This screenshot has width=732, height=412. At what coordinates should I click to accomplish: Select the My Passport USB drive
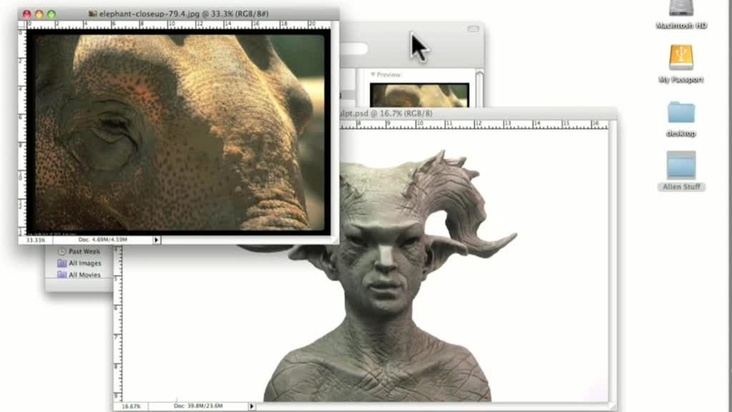[682, 58]
